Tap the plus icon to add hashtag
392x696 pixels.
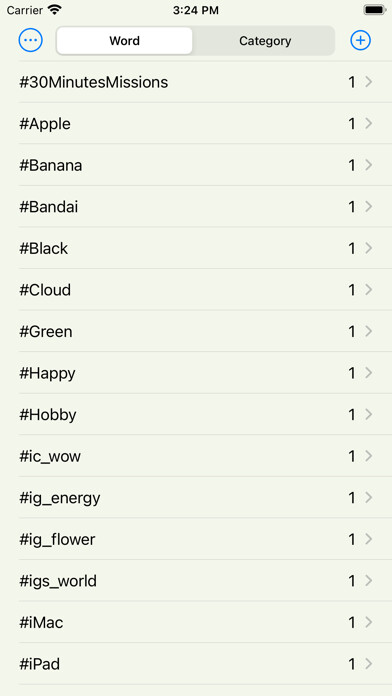pos(360,40)
